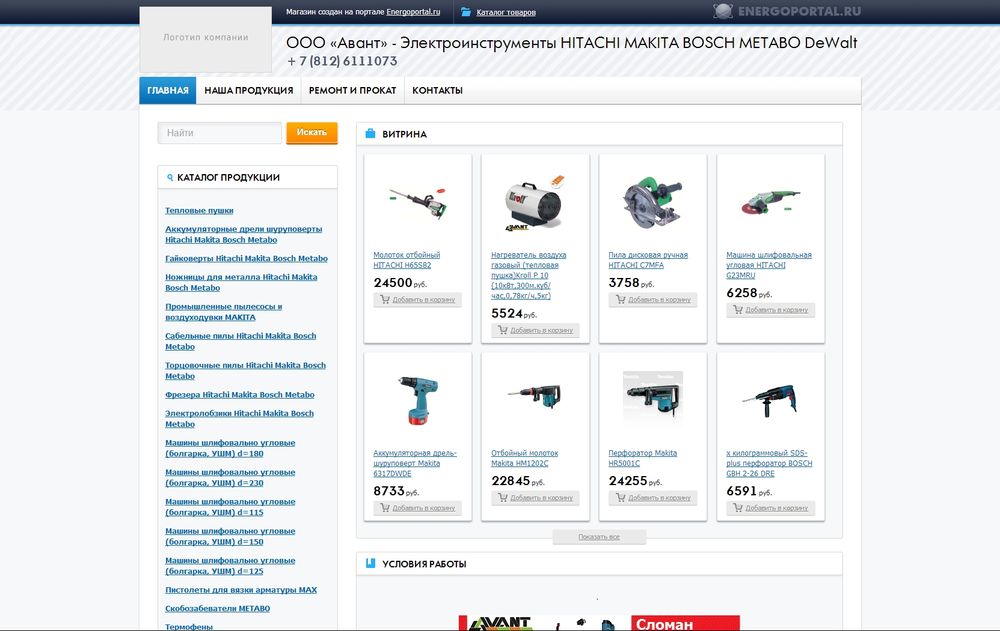Viewport: 1000px width, 631px height.
Task: Open Фрезера Hitachi Makita Bosch Metabo
Action: (240, 395)
